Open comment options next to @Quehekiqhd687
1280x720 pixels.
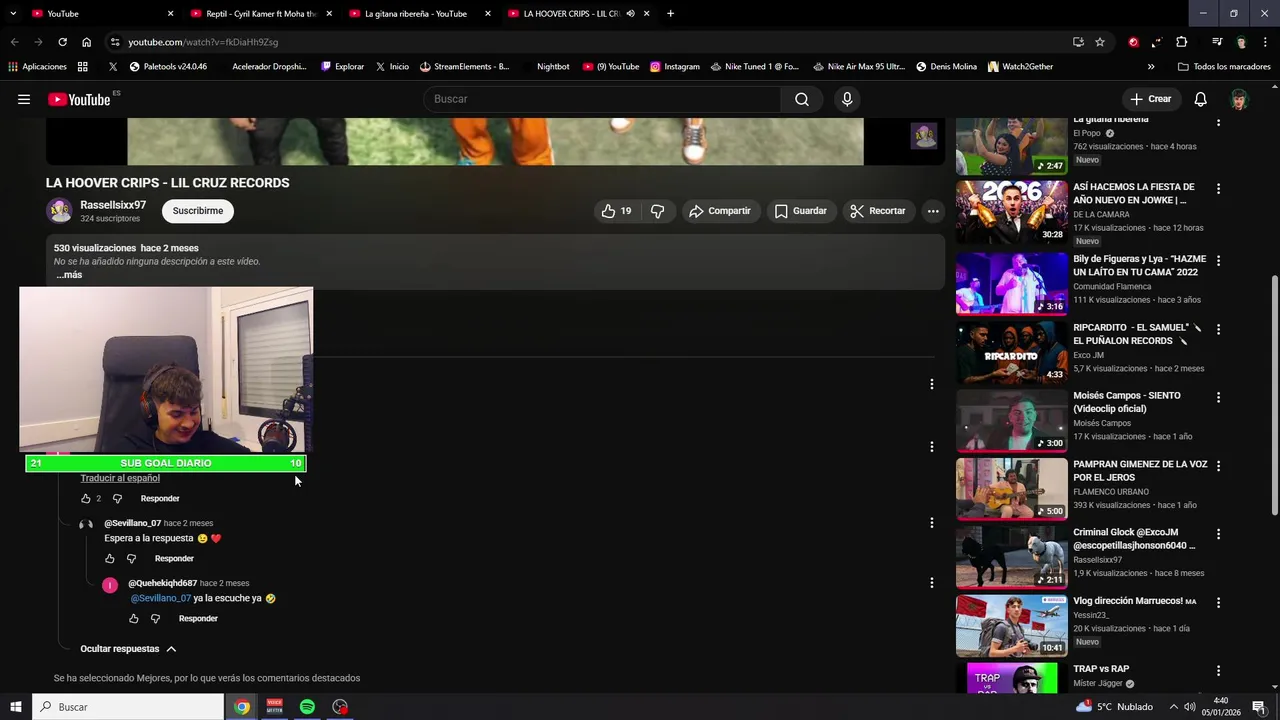(932, 583)
